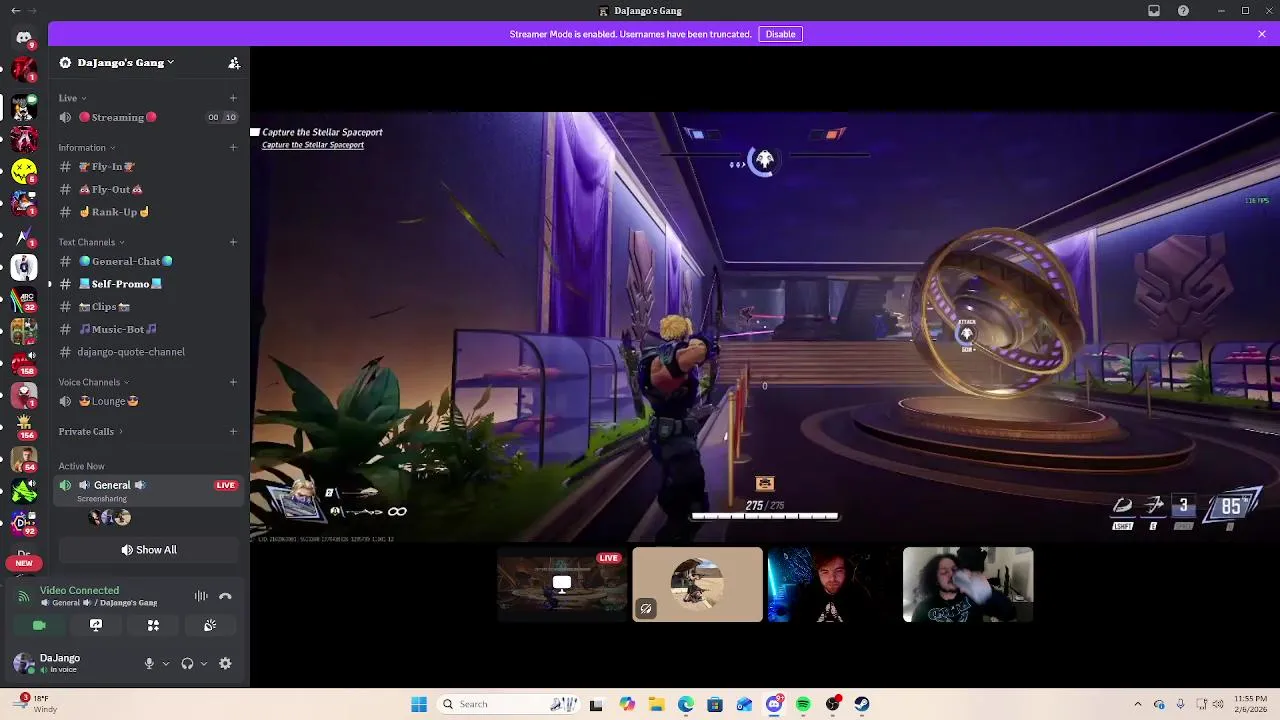
Task: Open User Settings gear icon
Action: click(225, 663)
